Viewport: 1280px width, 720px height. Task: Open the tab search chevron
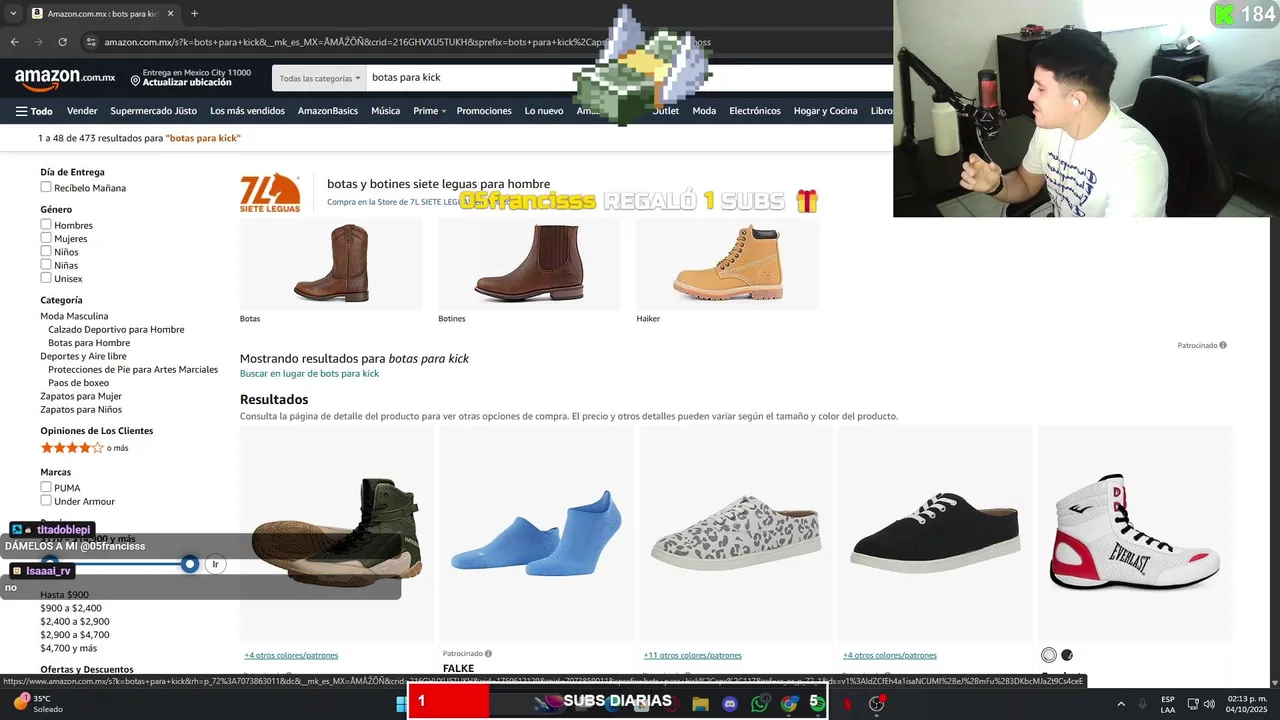click(13, 13)
